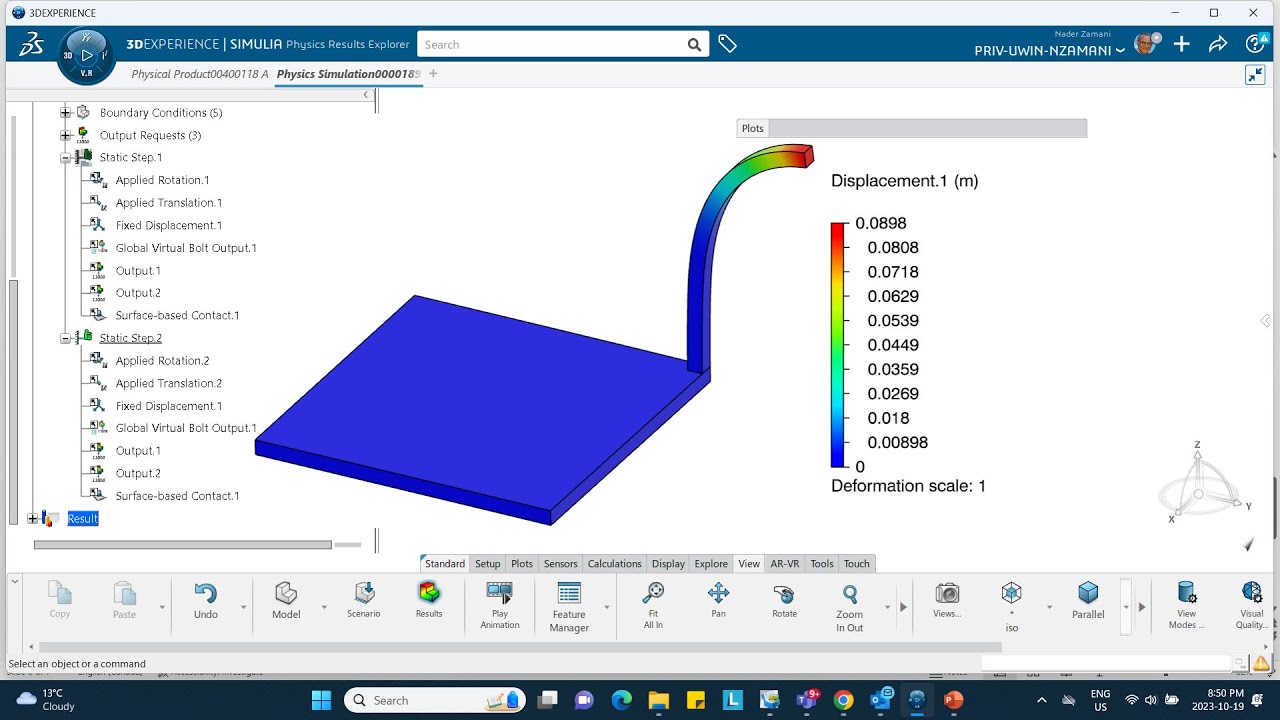Open the Sensors tab

[560, 564]
